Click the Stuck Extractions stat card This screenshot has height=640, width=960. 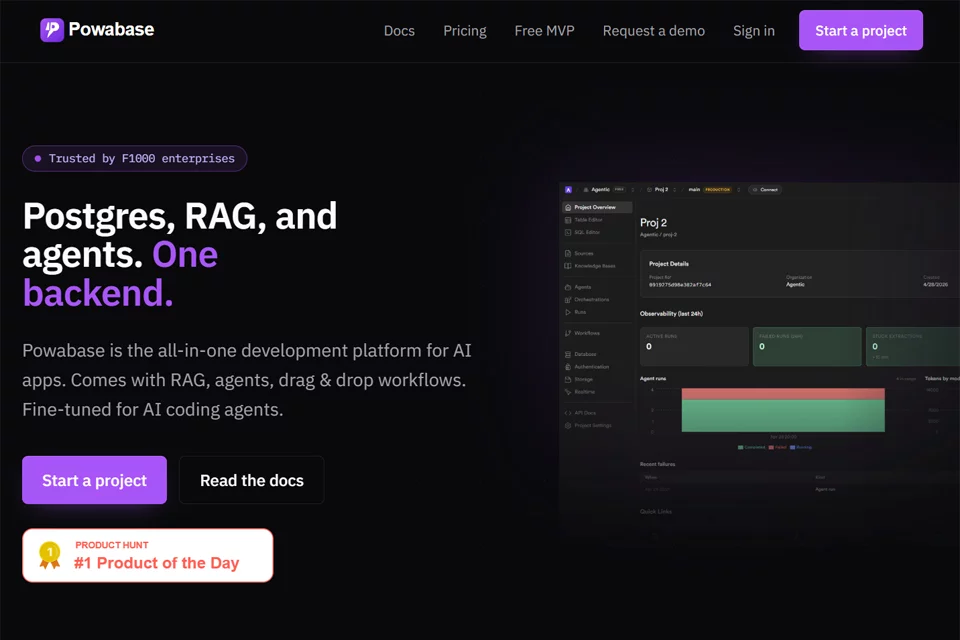tap(913, 347)
